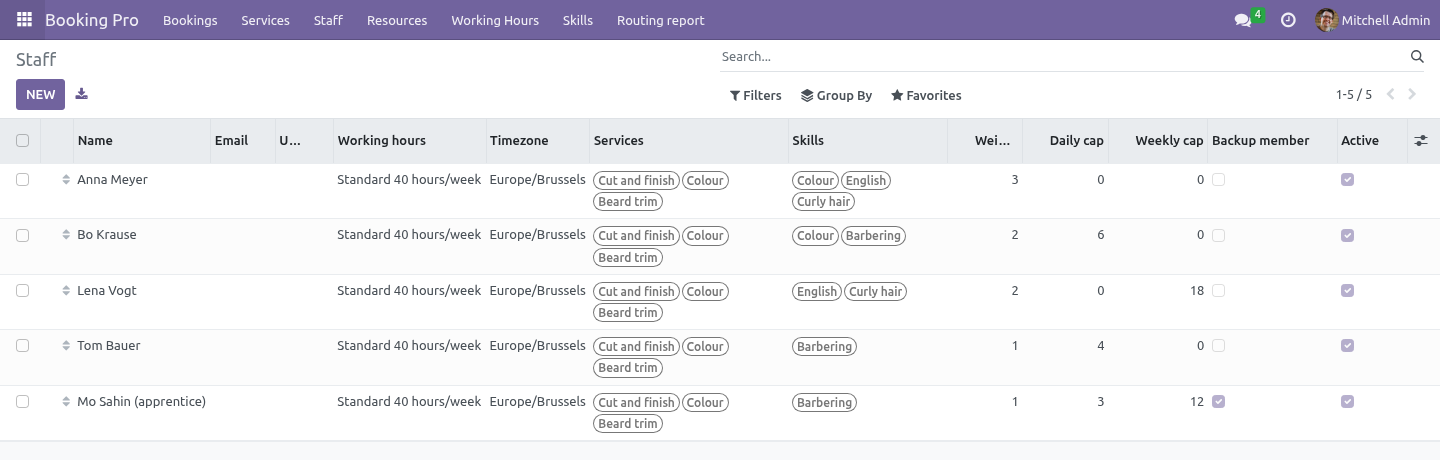The image size is (1440, 460).
Task: Click Lena Vogt Cut and finish tag
Action: (637, 292)
